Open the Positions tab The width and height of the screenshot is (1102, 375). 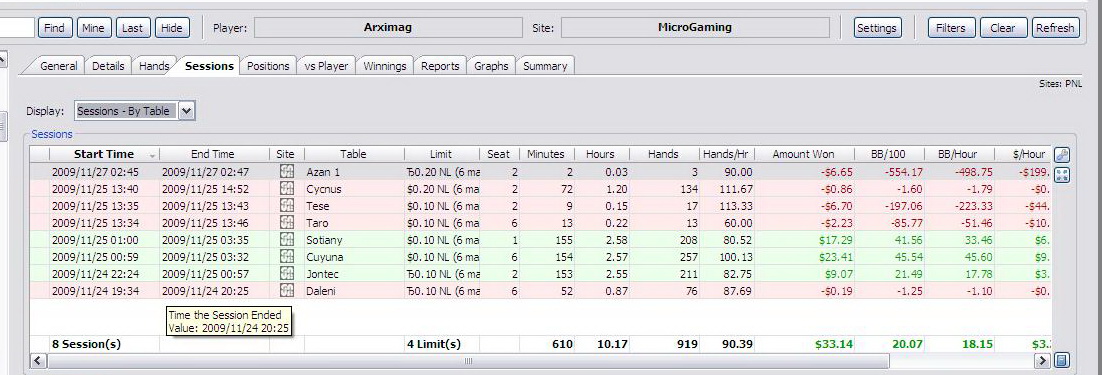[268, 66]
